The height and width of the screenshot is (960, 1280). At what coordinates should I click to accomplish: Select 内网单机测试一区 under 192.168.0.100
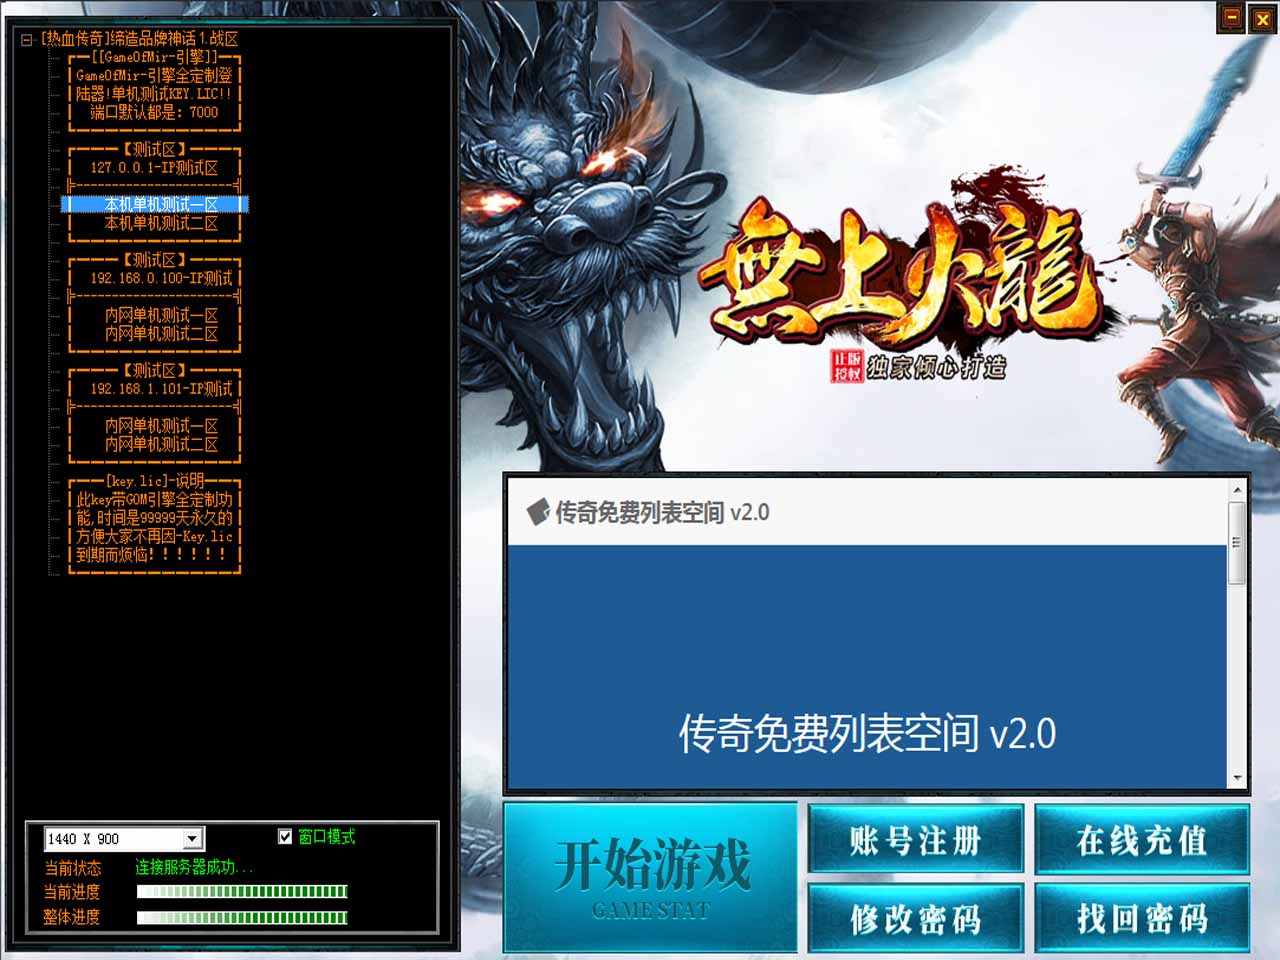coord(160,315)
